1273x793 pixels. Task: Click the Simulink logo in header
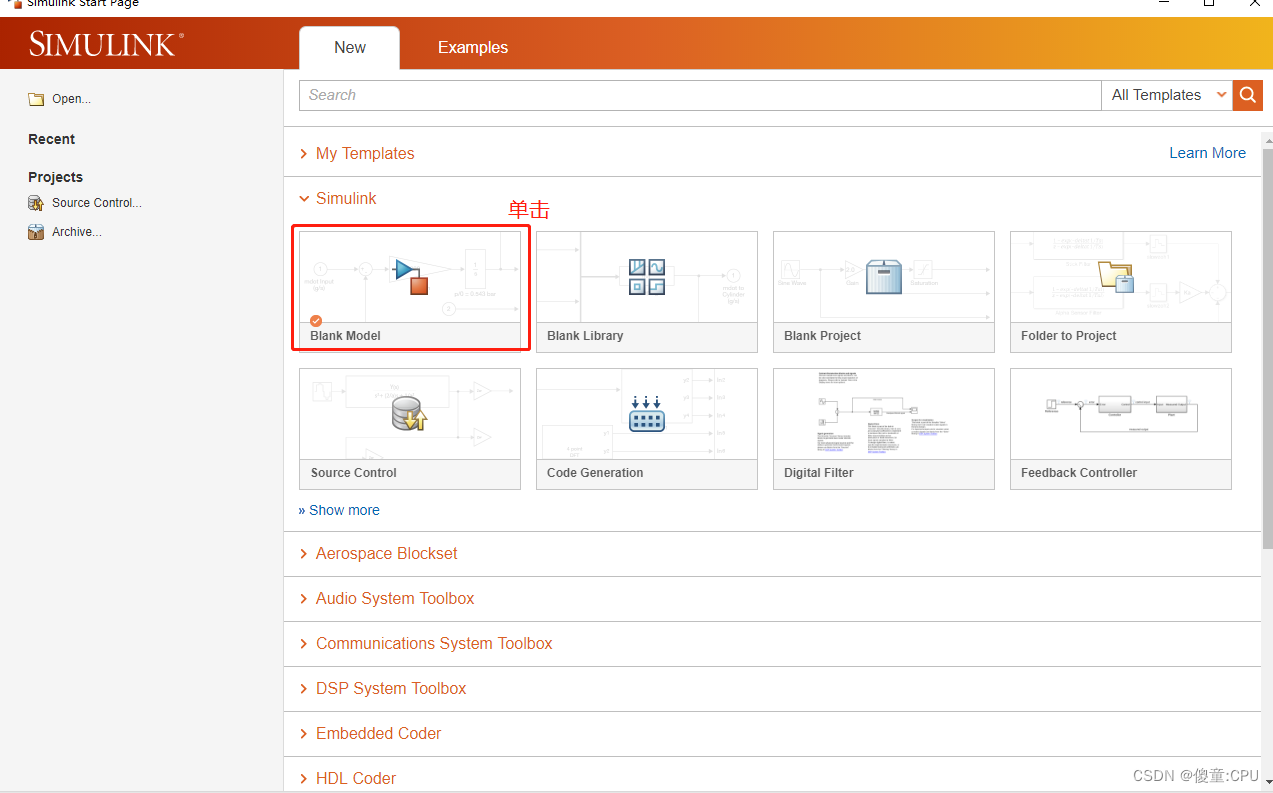[105, 44]
